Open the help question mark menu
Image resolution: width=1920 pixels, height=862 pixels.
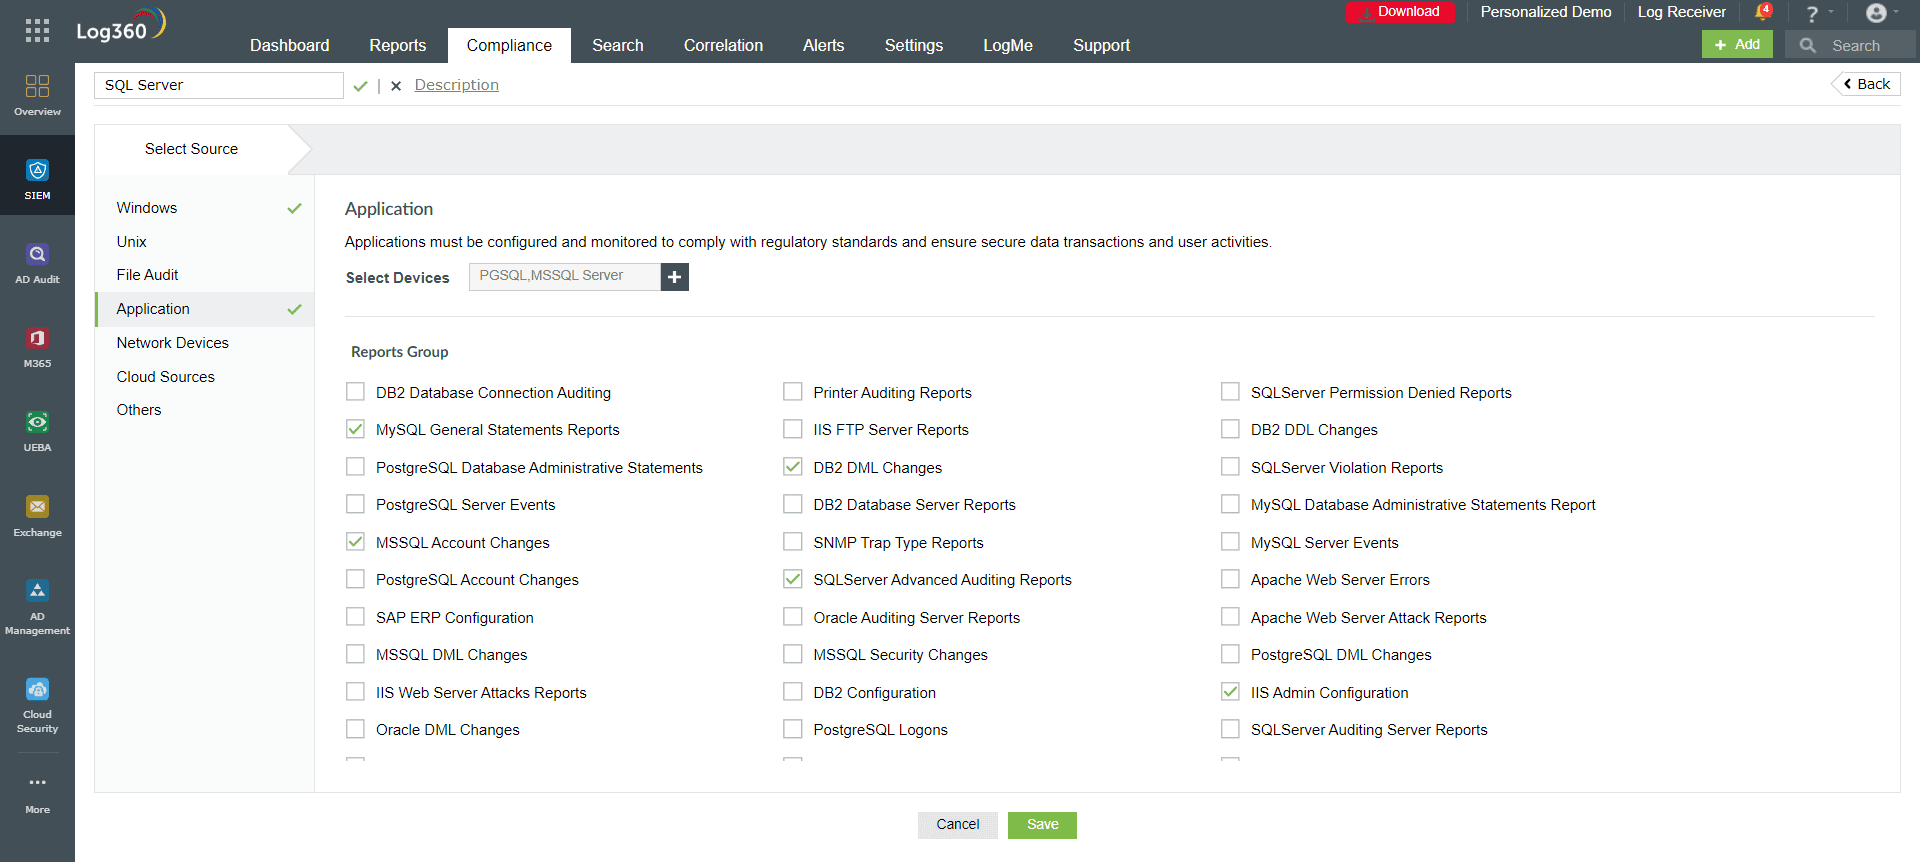click(1812, 13)
